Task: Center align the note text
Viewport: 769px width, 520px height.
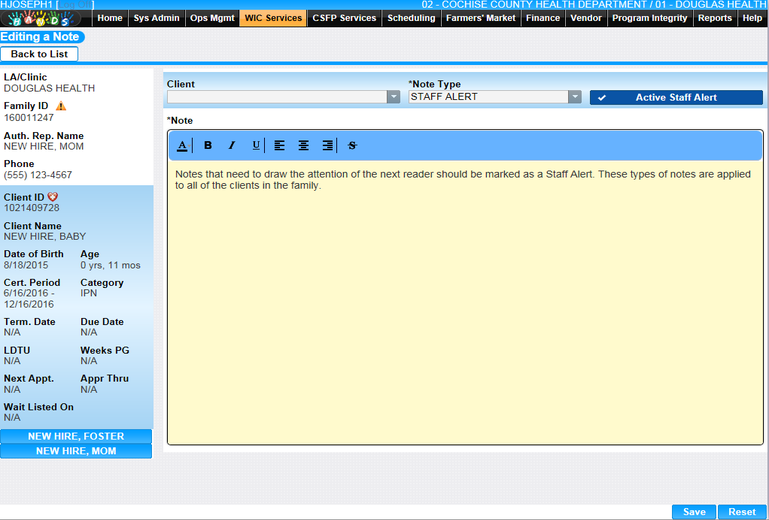Action: coord(304,146)
